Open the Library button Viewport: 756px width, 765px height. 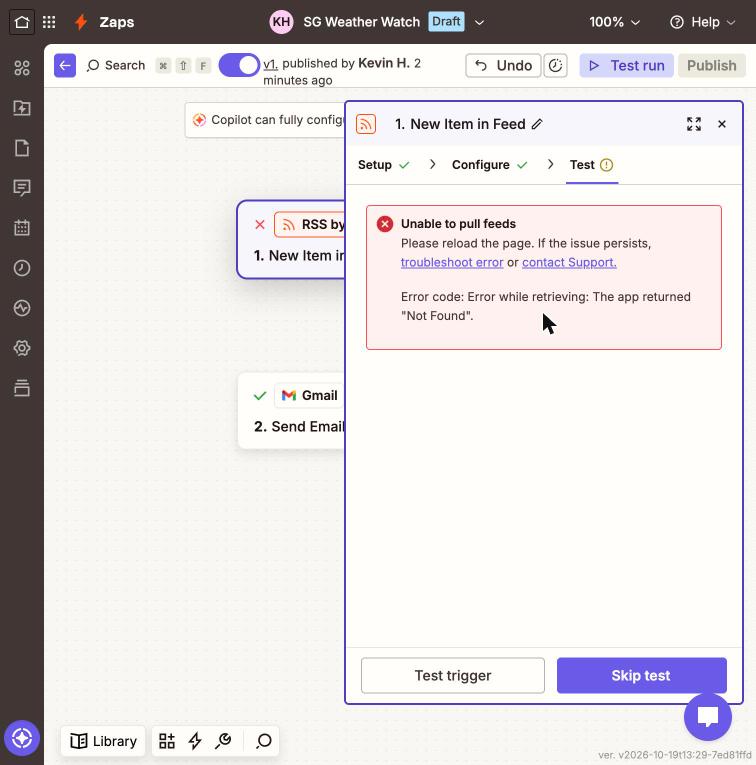[103, 741]
